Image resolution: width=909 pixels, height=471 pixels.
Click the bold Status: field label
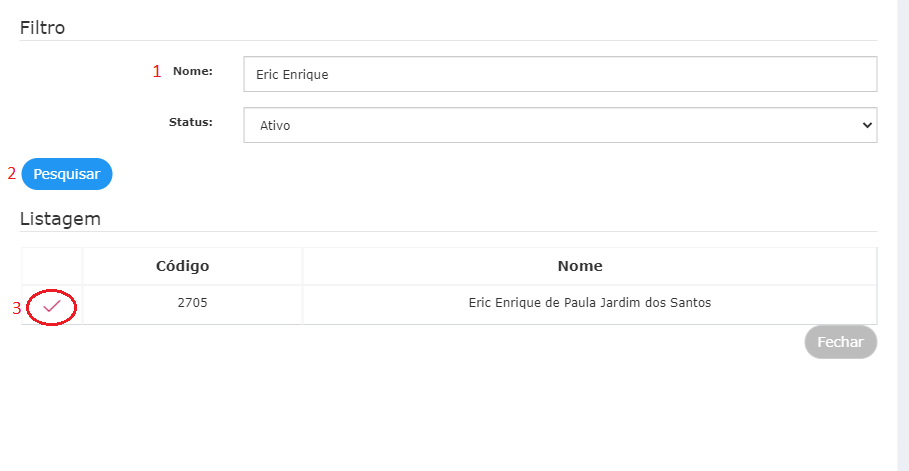pos(191,122)
